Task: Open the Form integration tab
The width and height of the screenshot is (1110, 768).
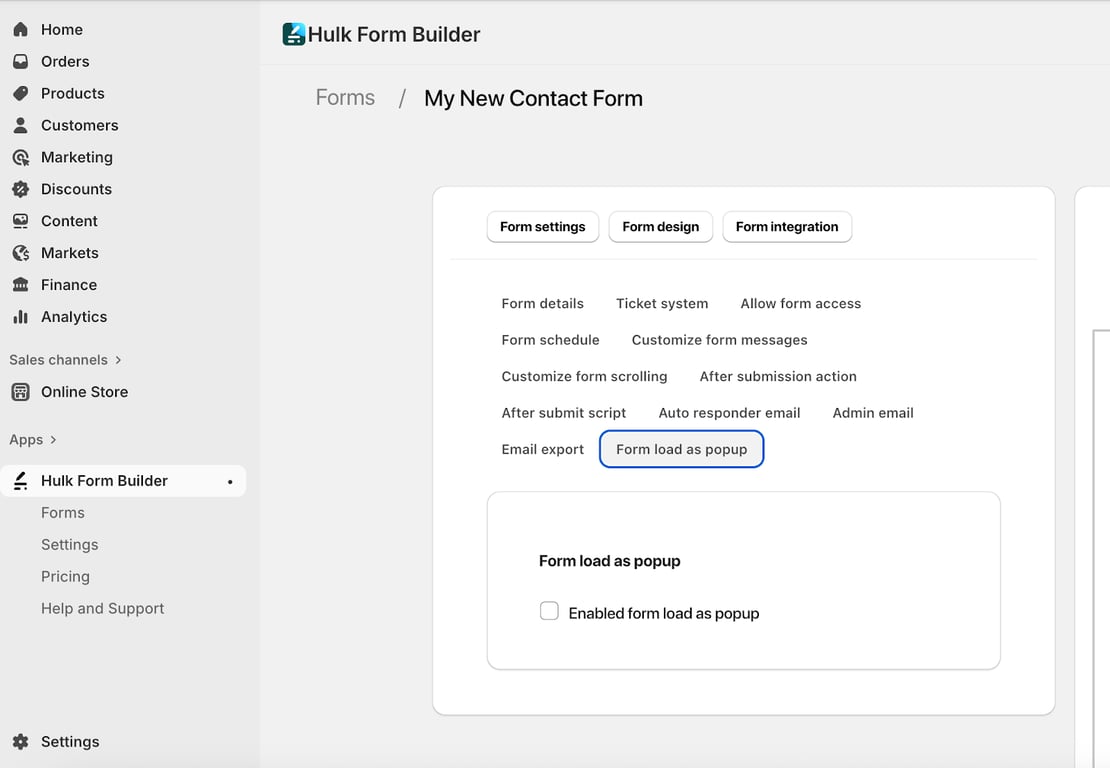Action: pyautogui.click(x=787, y=227)
